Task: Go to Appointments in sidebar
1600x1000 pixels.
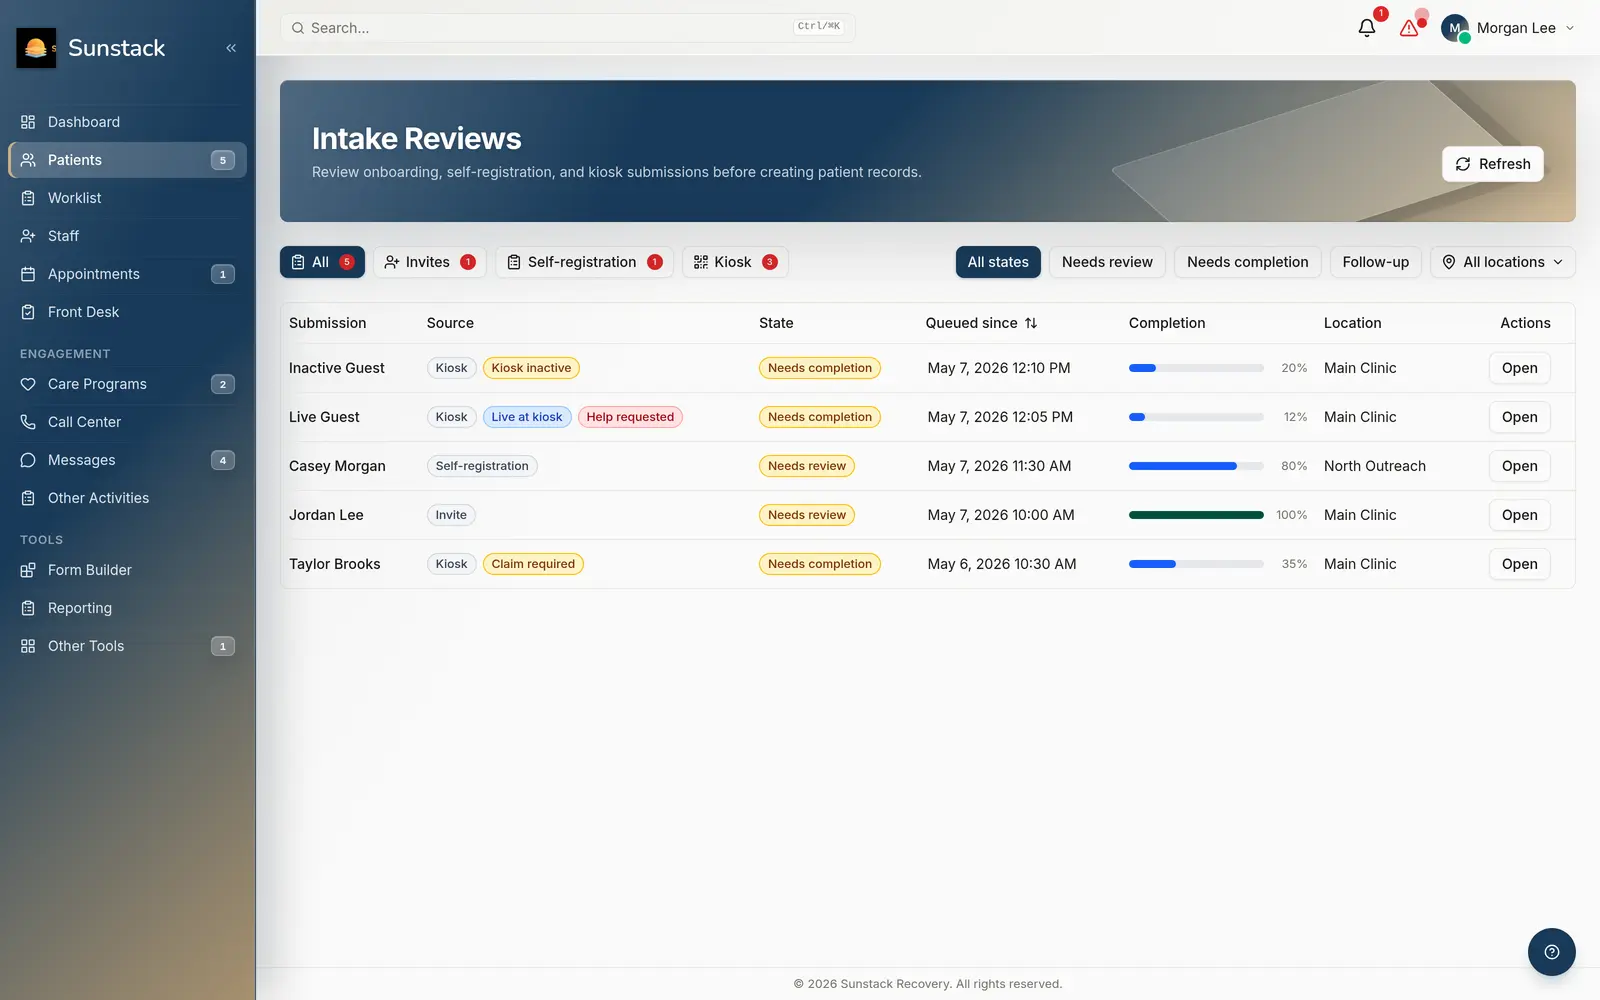Action: tap(127, 274)
